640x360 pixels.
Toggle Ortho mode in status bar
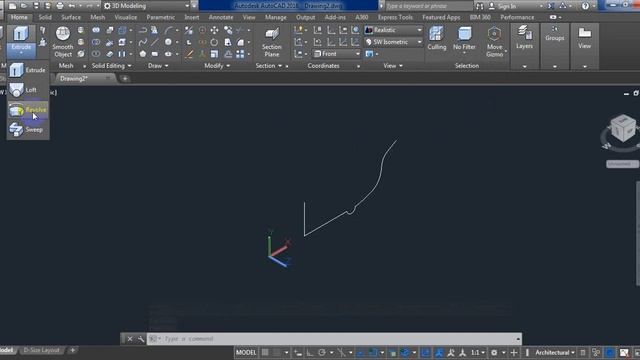310,352
